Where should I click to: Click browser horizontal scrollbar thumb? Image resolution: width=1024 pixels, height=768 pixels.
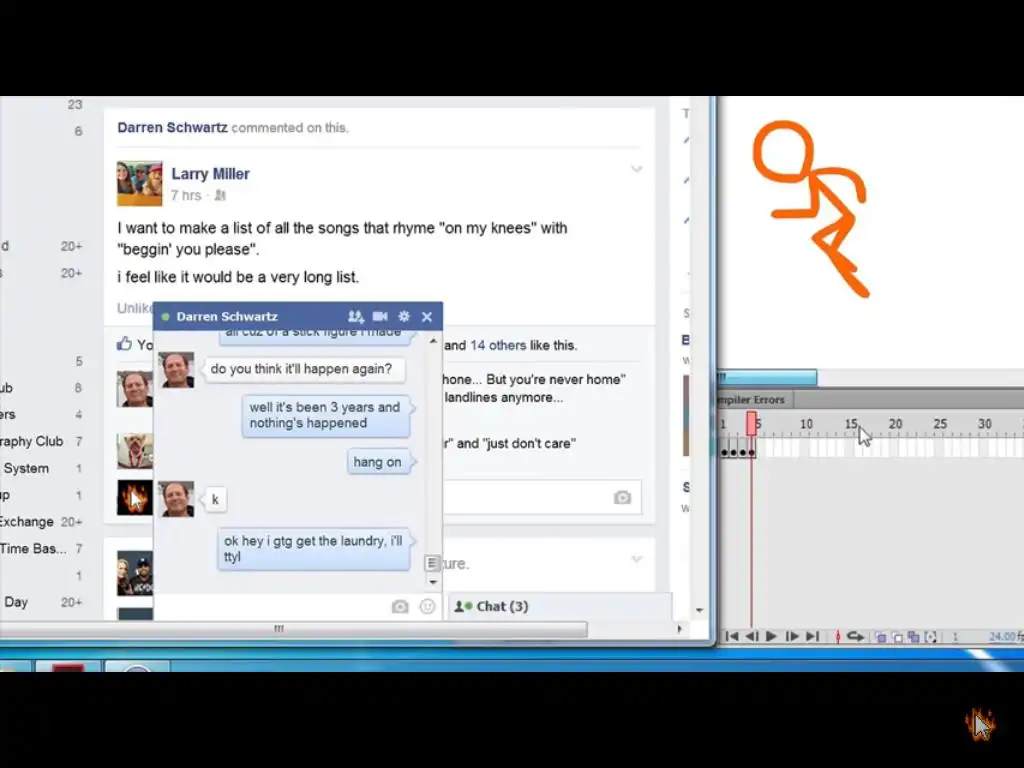point(294,629)
